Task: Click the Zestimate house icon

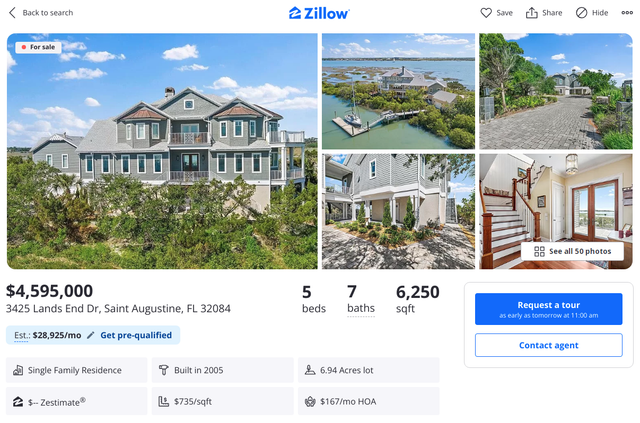Action: (18, 402)
